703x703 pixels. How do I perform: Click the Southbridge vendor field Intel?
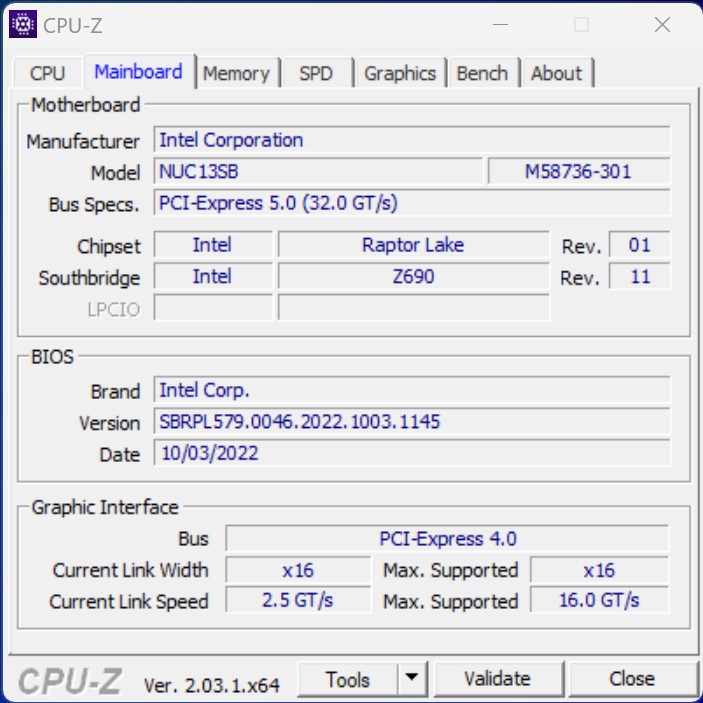click(213, 276)
